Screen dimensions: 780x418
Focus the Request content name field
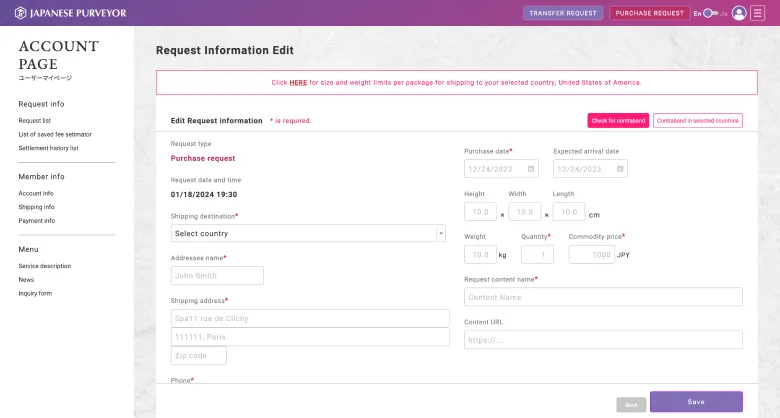(603, 297)
